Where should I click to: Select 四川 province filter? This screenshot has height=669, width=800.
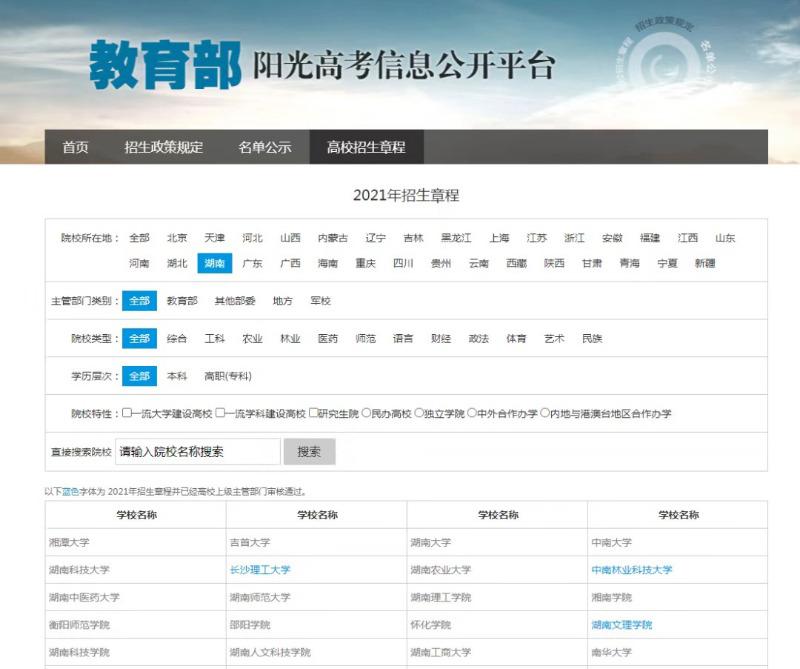pyautogui.click(x=403, y=263)
